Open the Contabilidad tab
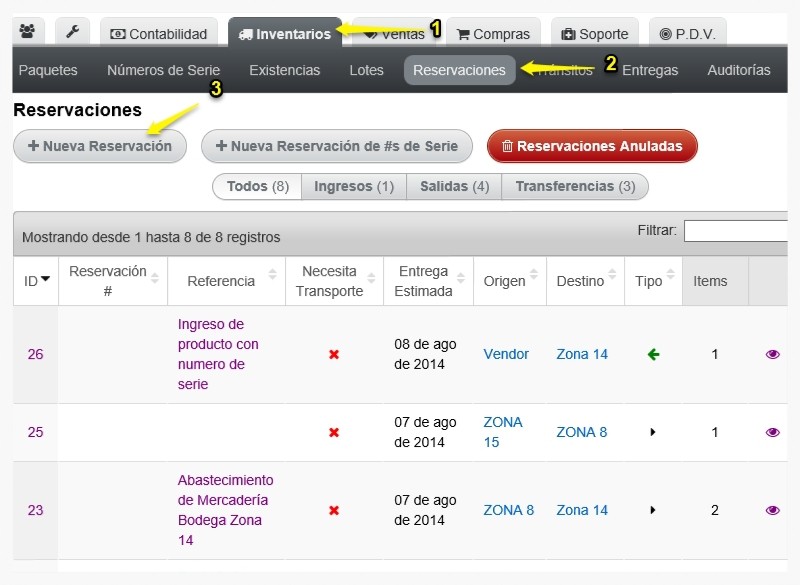Viewport: 800px width, 585px height. [x=159, y=34]
